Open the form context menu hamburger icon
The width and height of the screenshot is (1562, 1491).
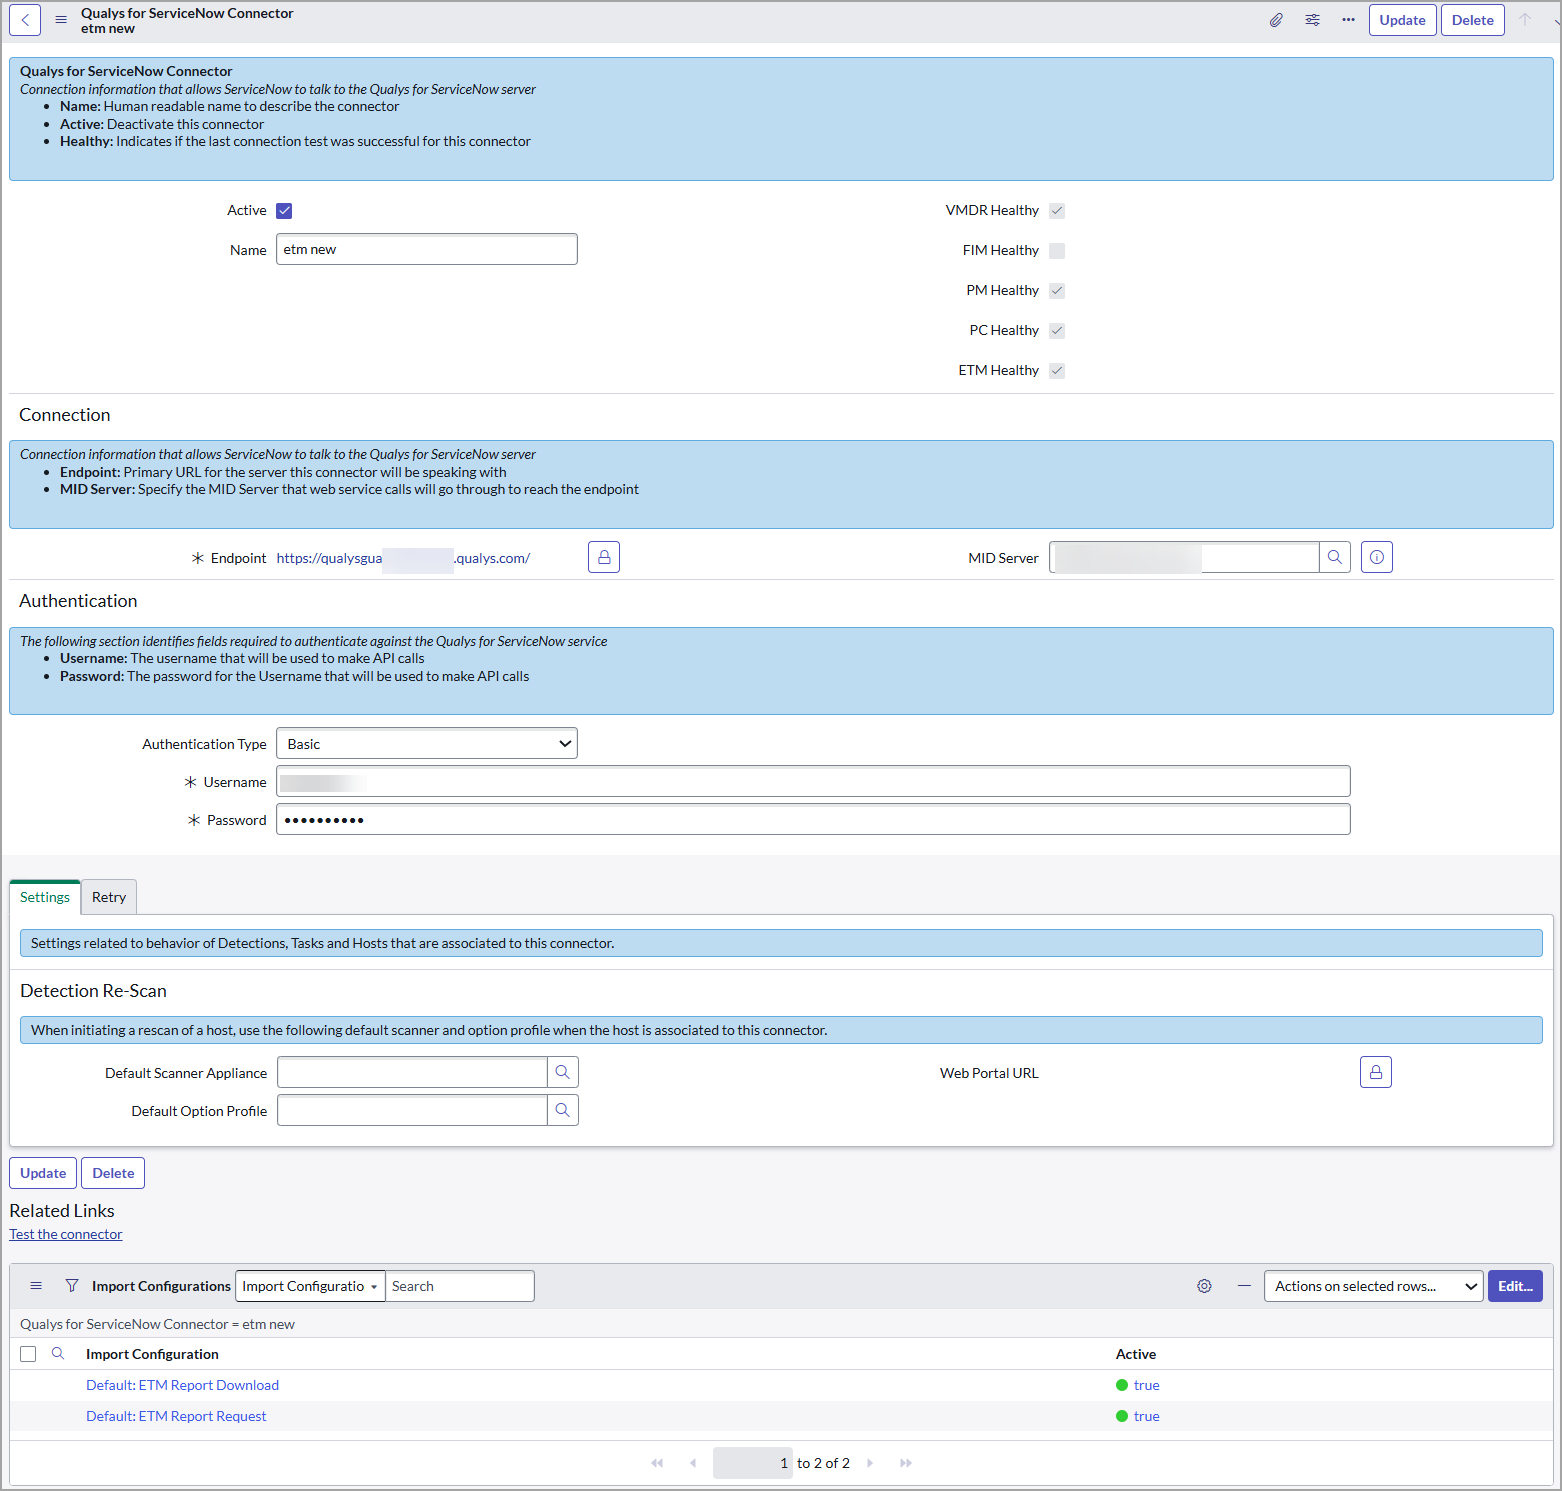pyautogui.click(x=61, y=20)
